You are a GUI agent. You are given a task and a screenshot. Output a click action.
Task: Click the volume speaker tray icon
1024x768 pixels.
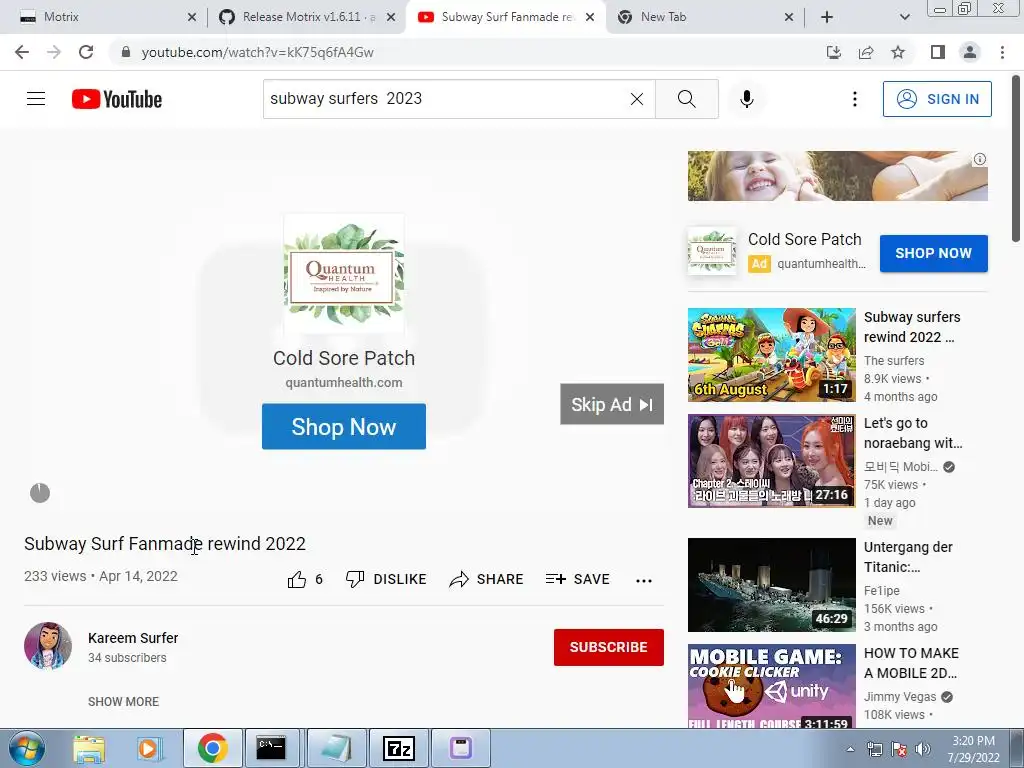tap(923, 749)
